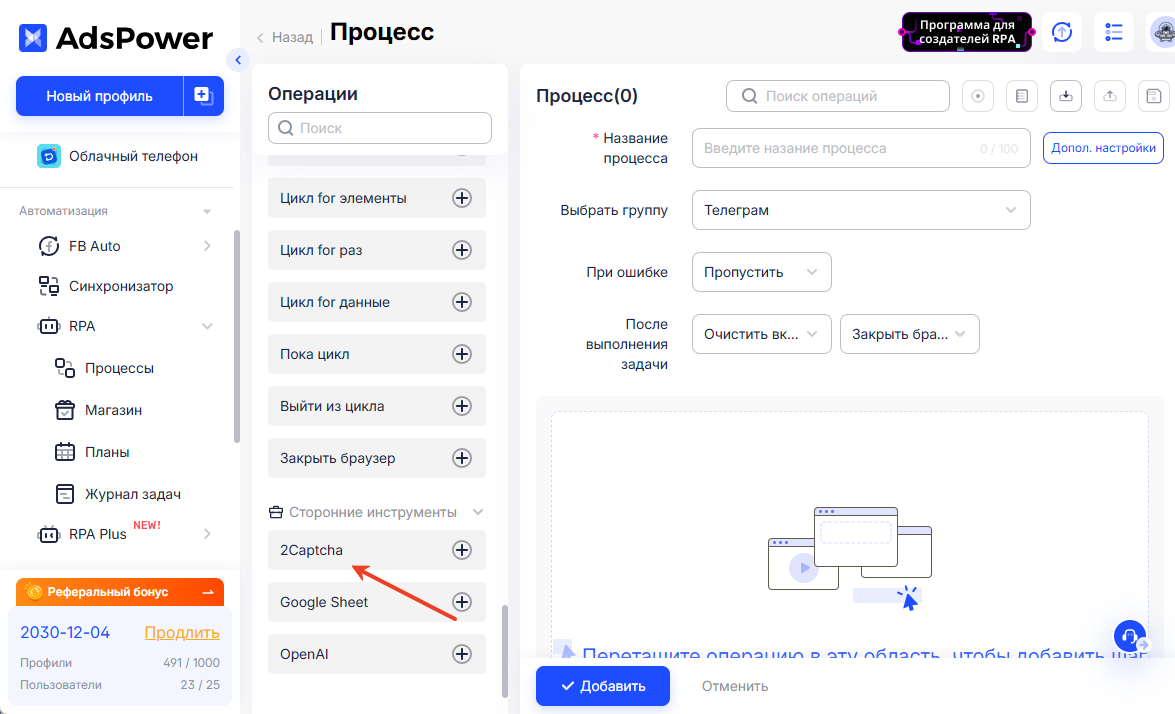Click the AdsPower logo icon
Screen dimensions: 1175x714
[x=33, y=37]
